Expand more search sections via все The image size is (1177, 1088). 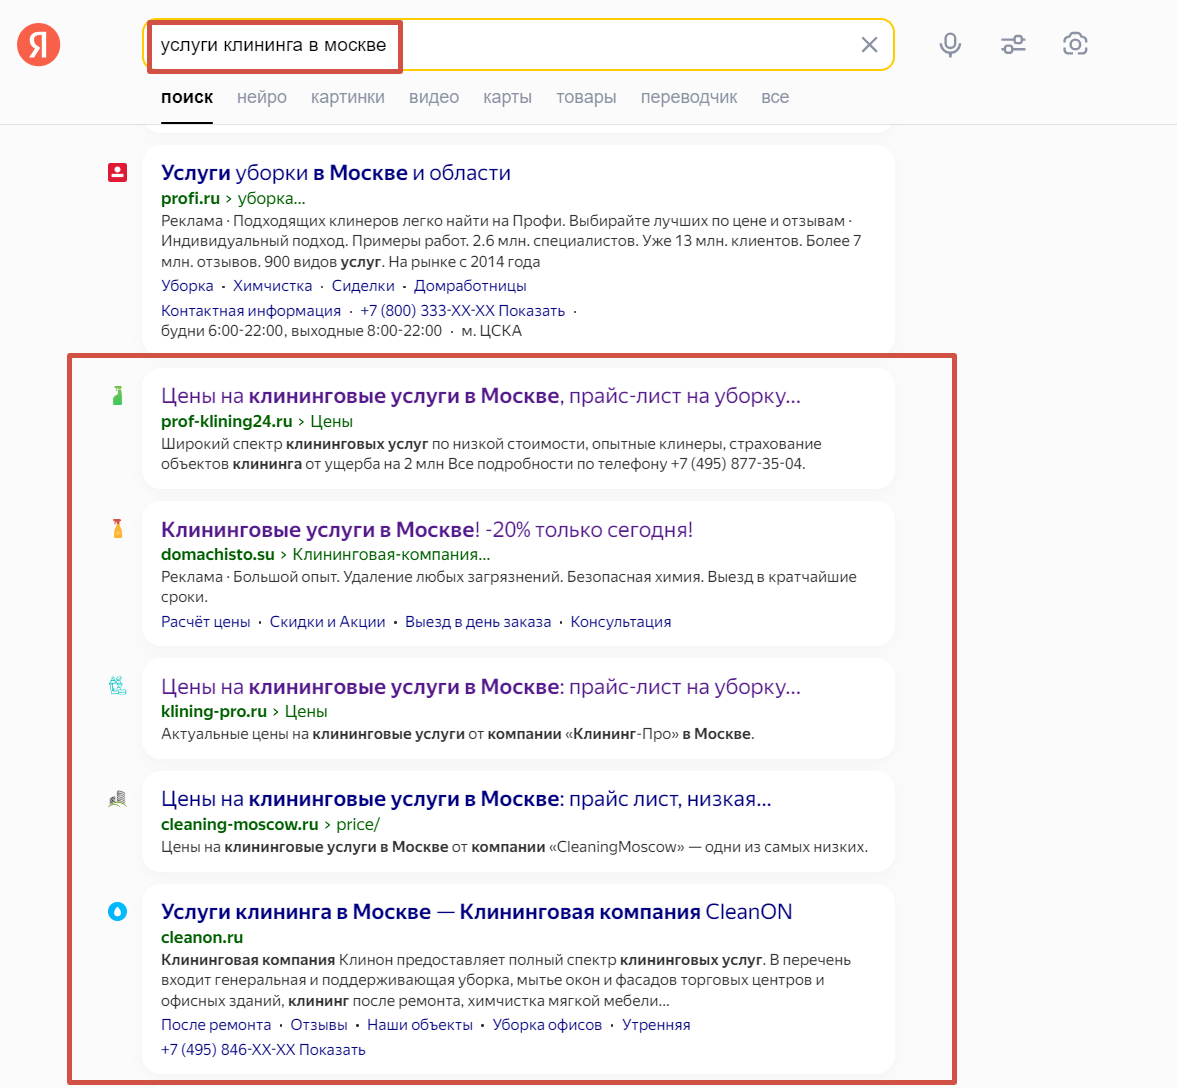tap(775, 97)
